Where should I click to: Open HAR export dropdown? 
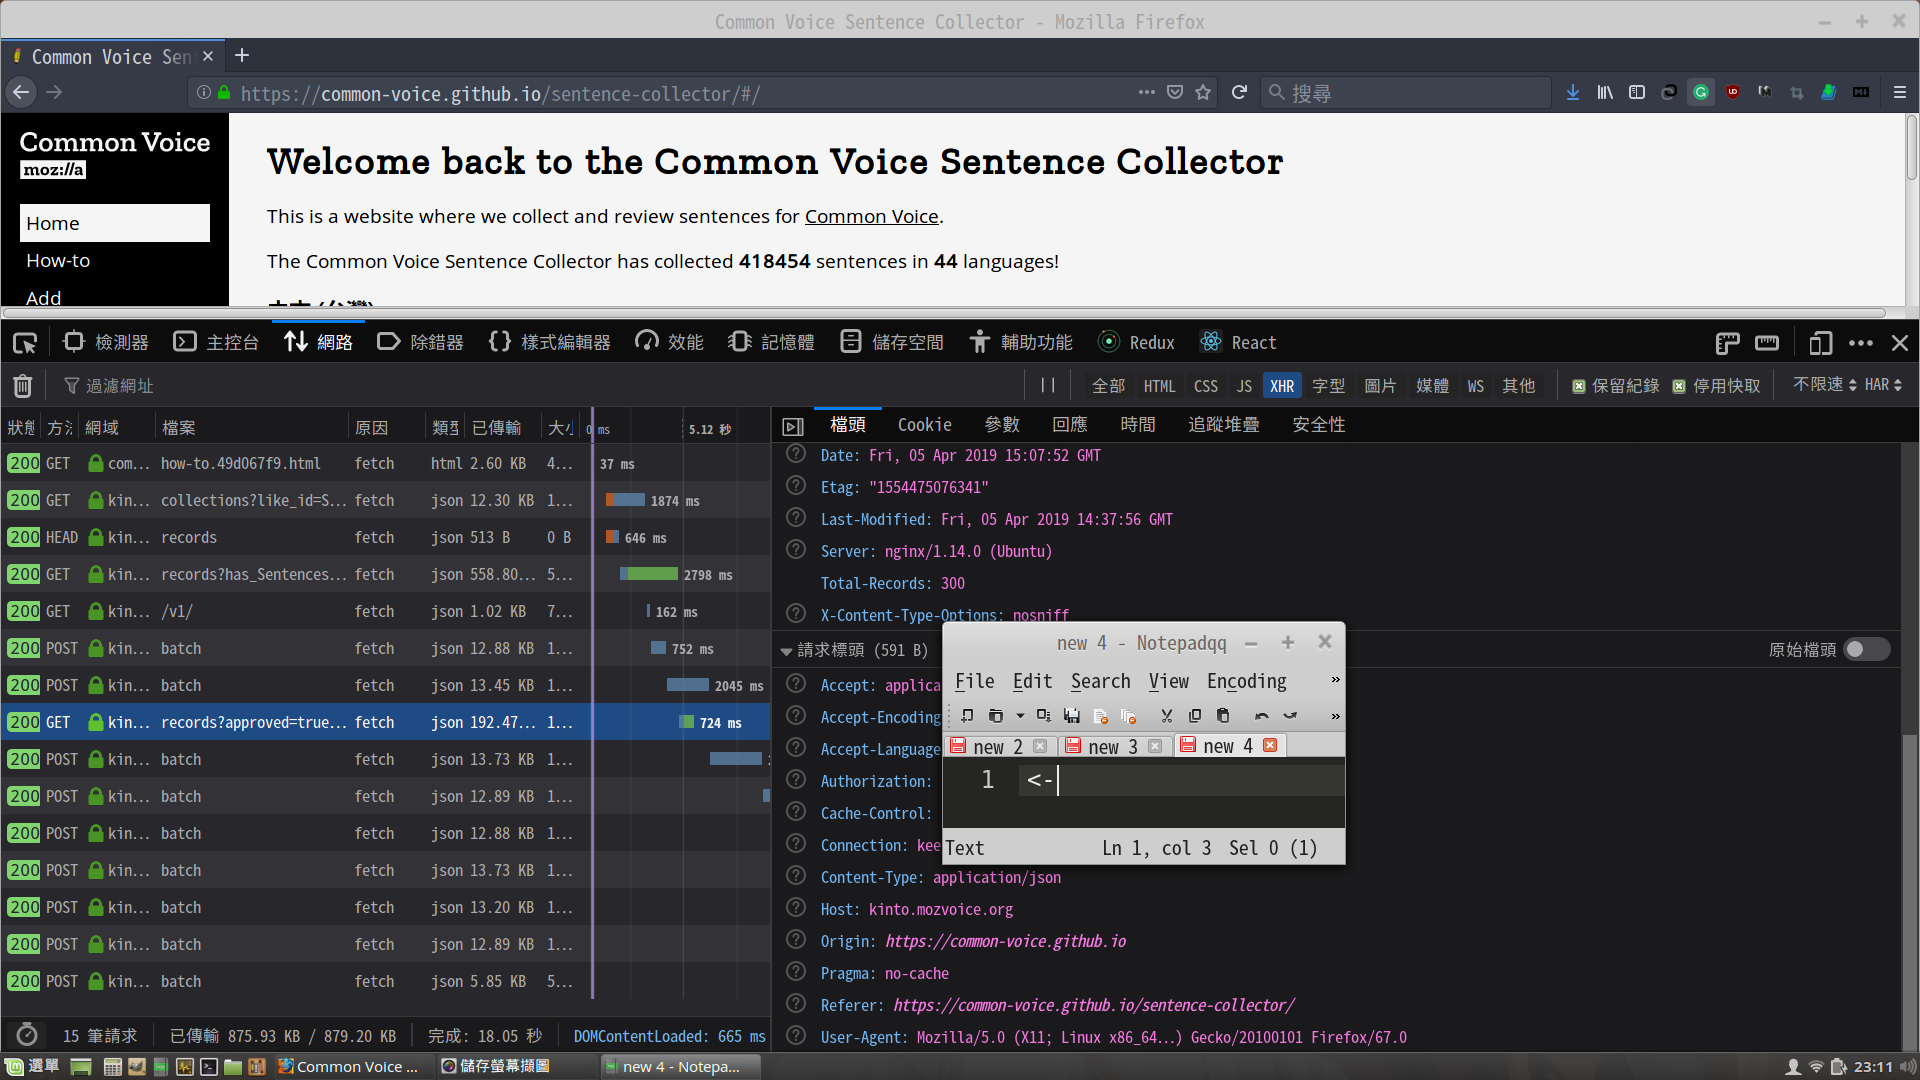point(1883,385)
